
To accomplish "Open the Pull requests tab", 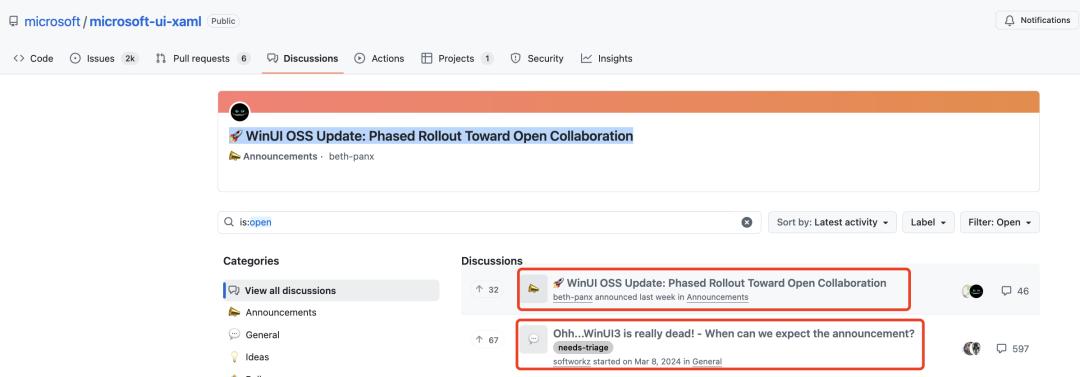I will [x=202, y=59].
